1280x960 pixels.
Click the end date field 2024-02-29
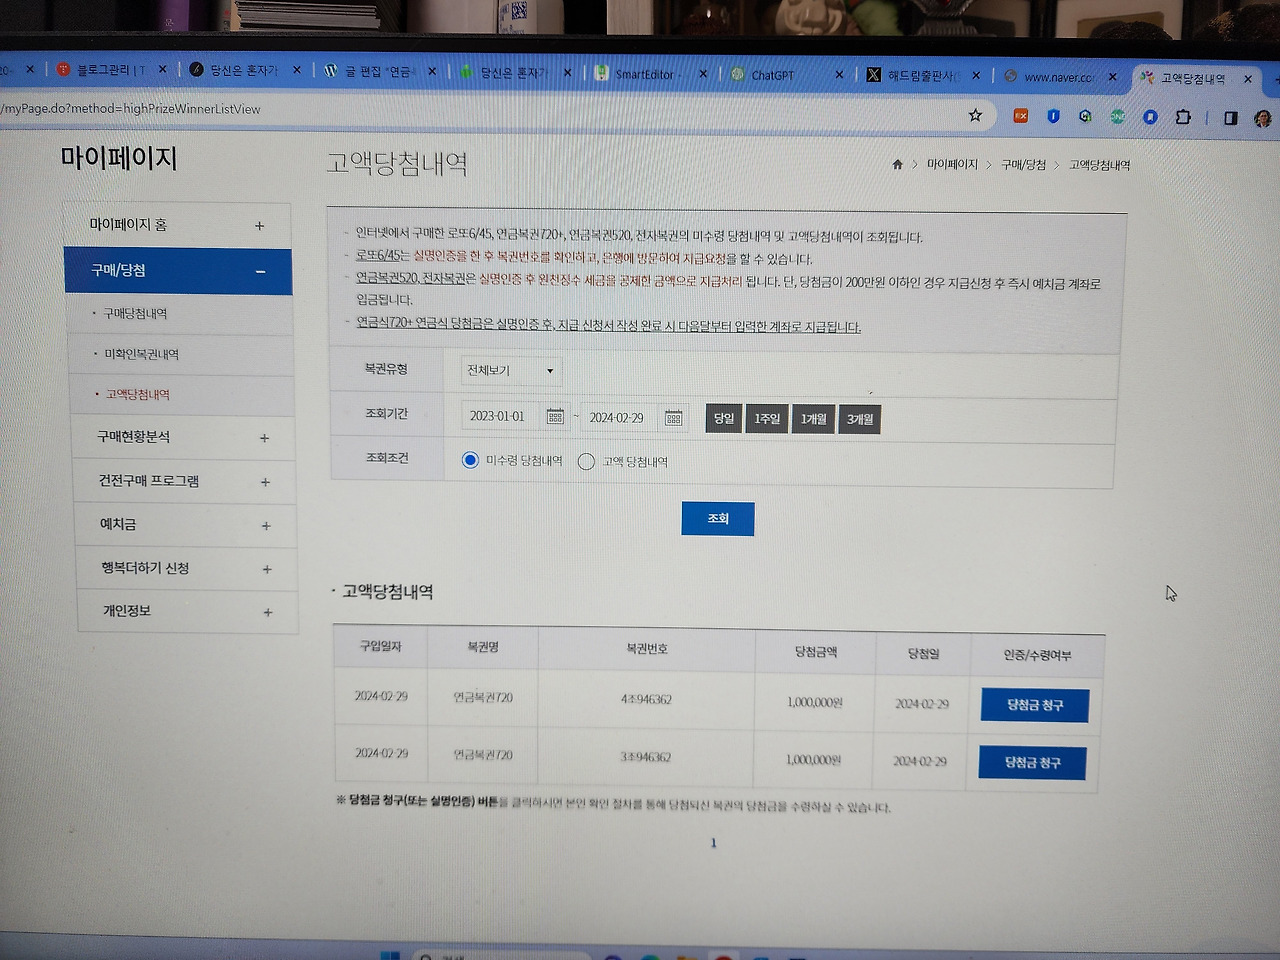click(x=620, y=417)
